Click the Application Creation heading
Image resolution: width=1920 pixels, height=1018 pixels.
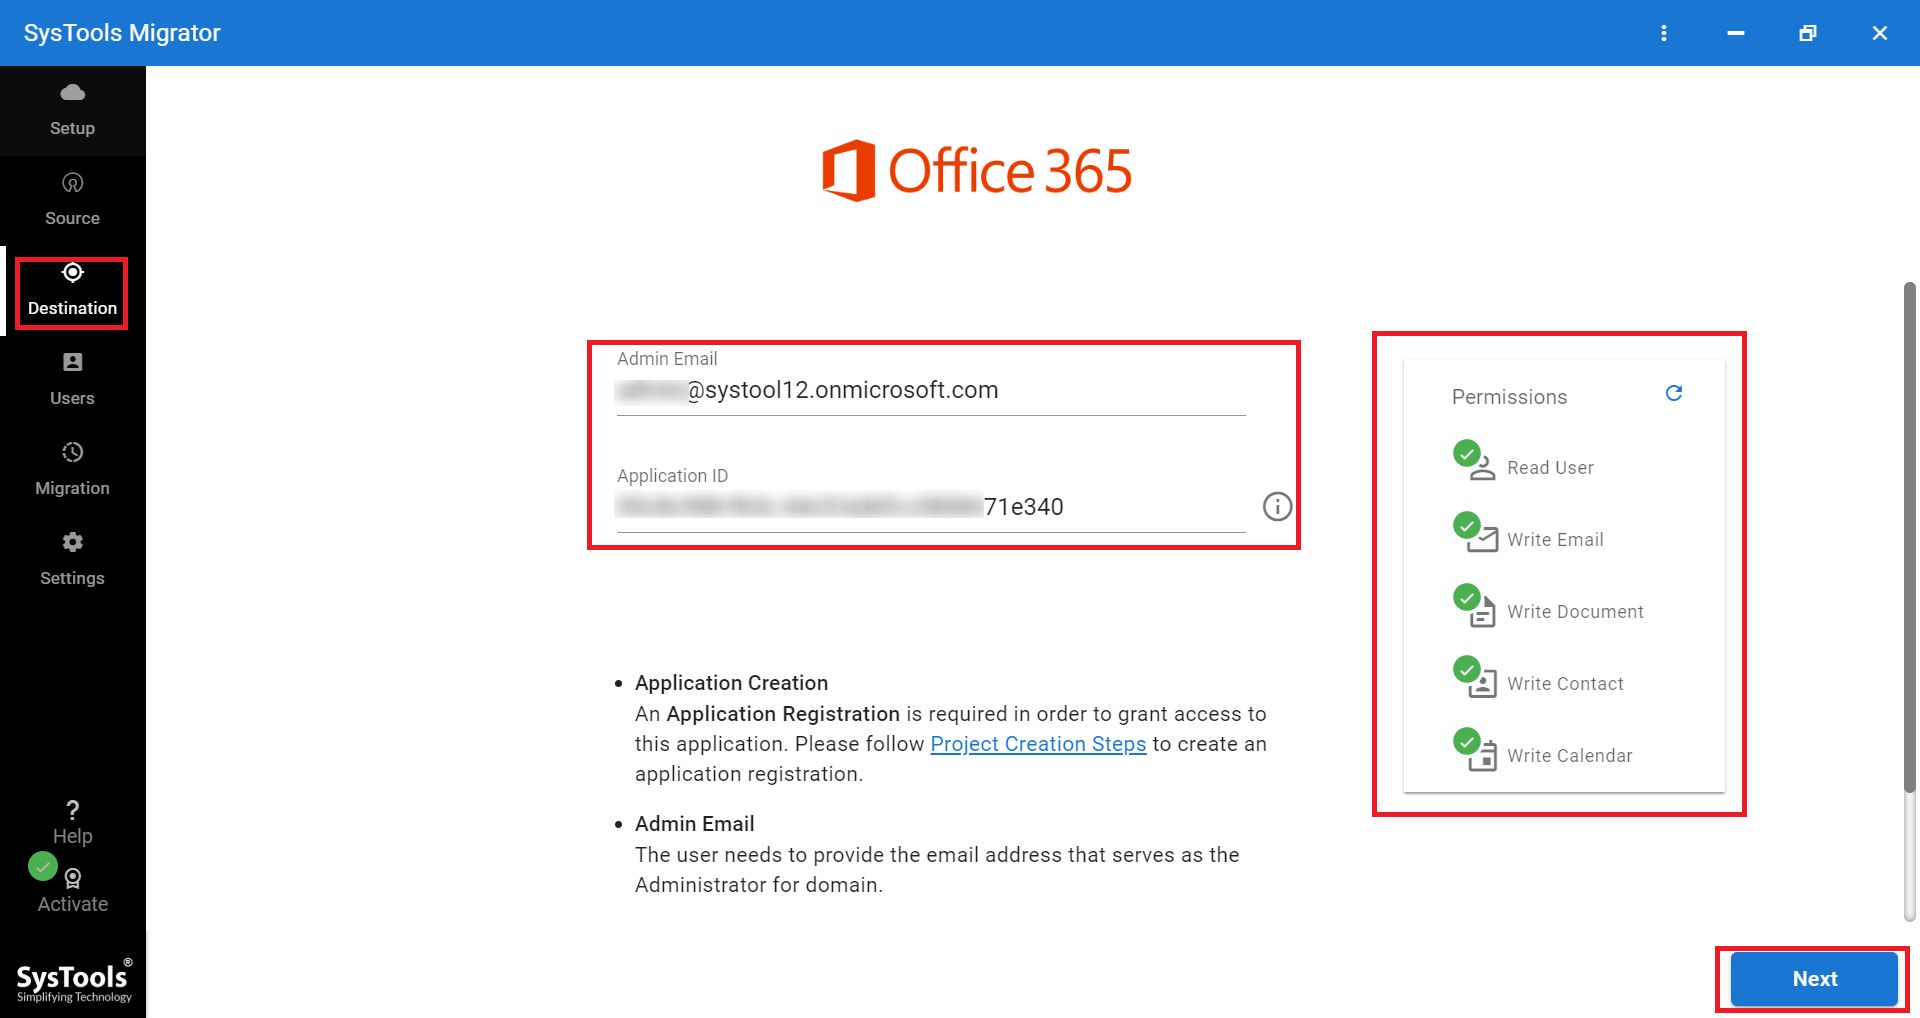click(x=731, y=683)
